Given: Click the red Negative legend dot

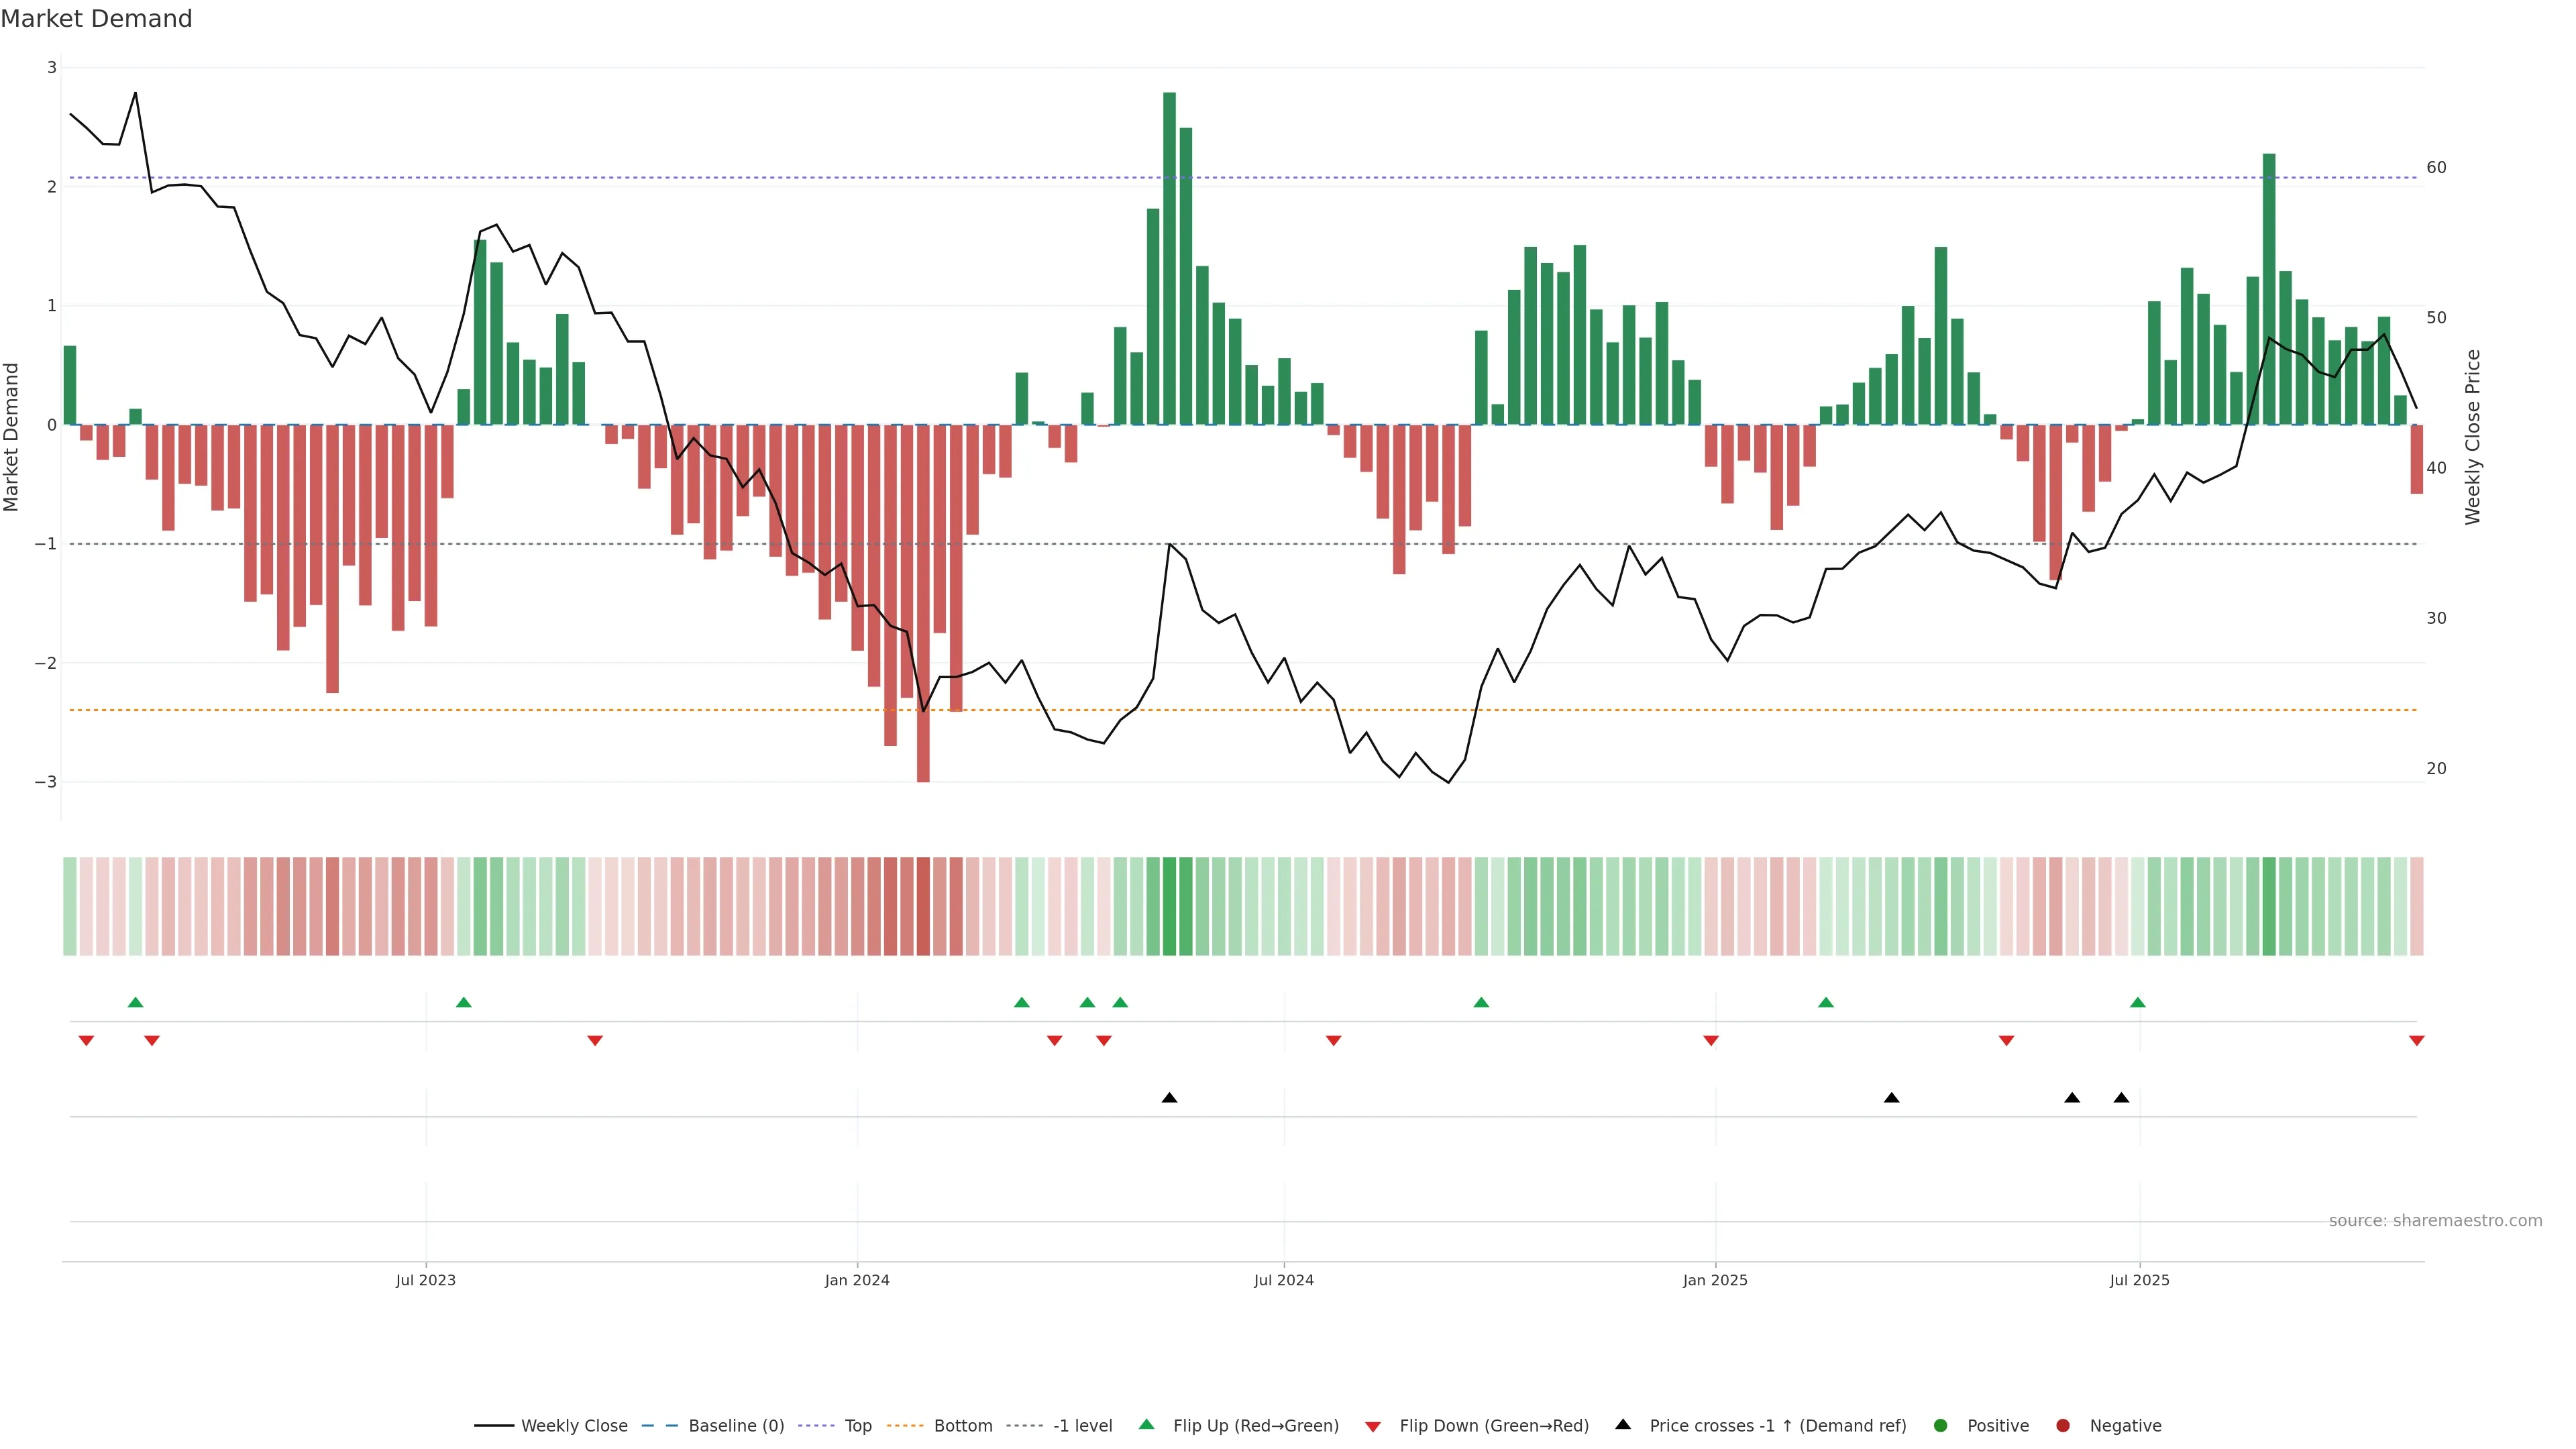Looking at the screenshot, I should coord(2063,1426).
